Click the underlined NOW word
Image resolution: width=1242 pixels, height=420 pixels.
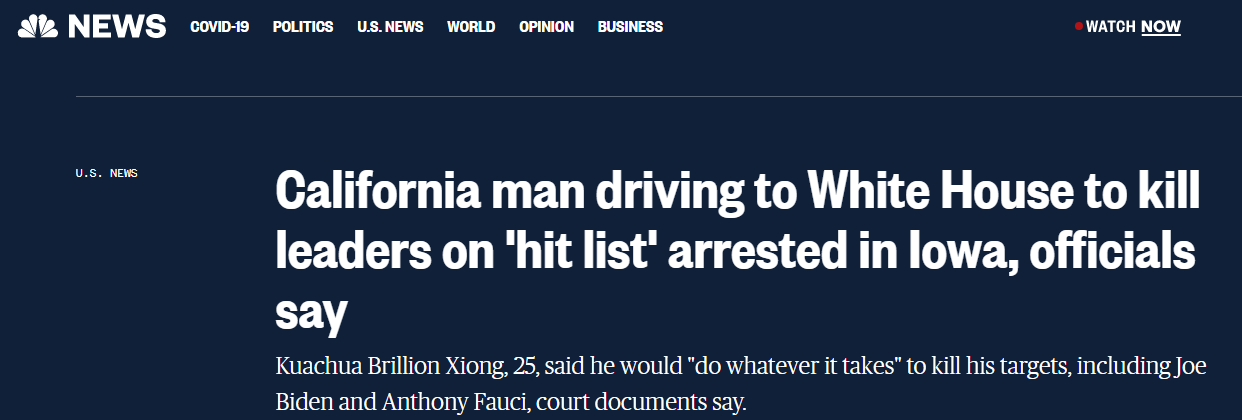1161,27
